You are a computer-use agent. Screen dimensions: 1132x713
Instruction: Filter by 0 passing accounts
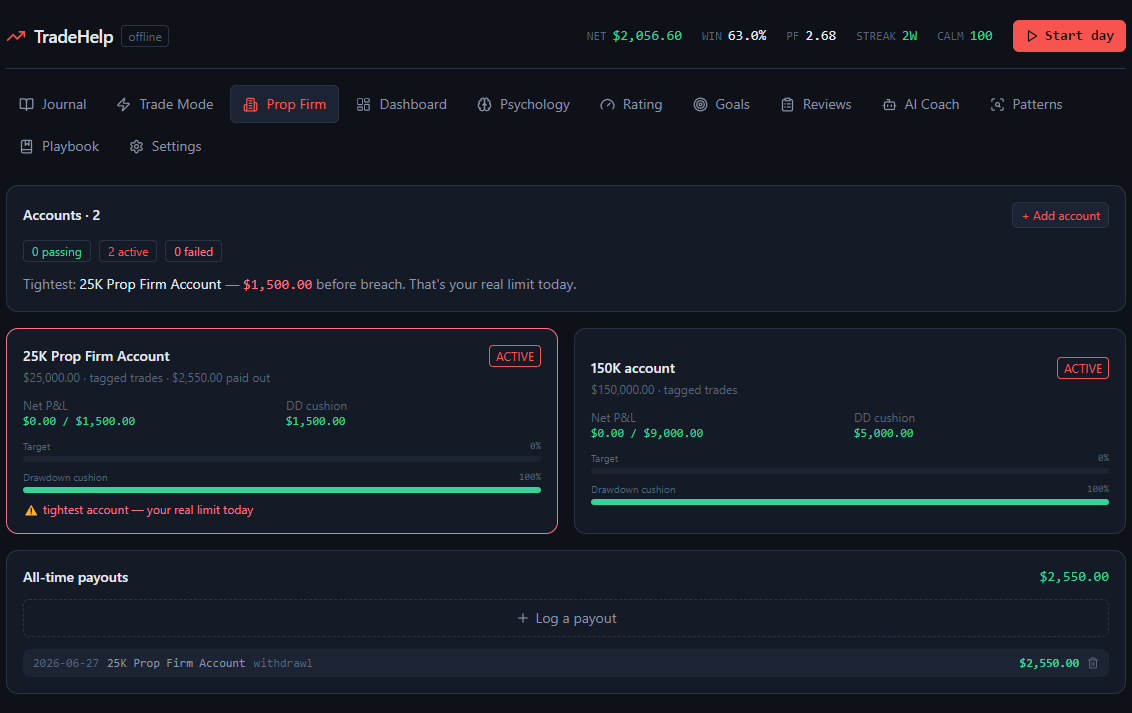click(x=56, y=252)
